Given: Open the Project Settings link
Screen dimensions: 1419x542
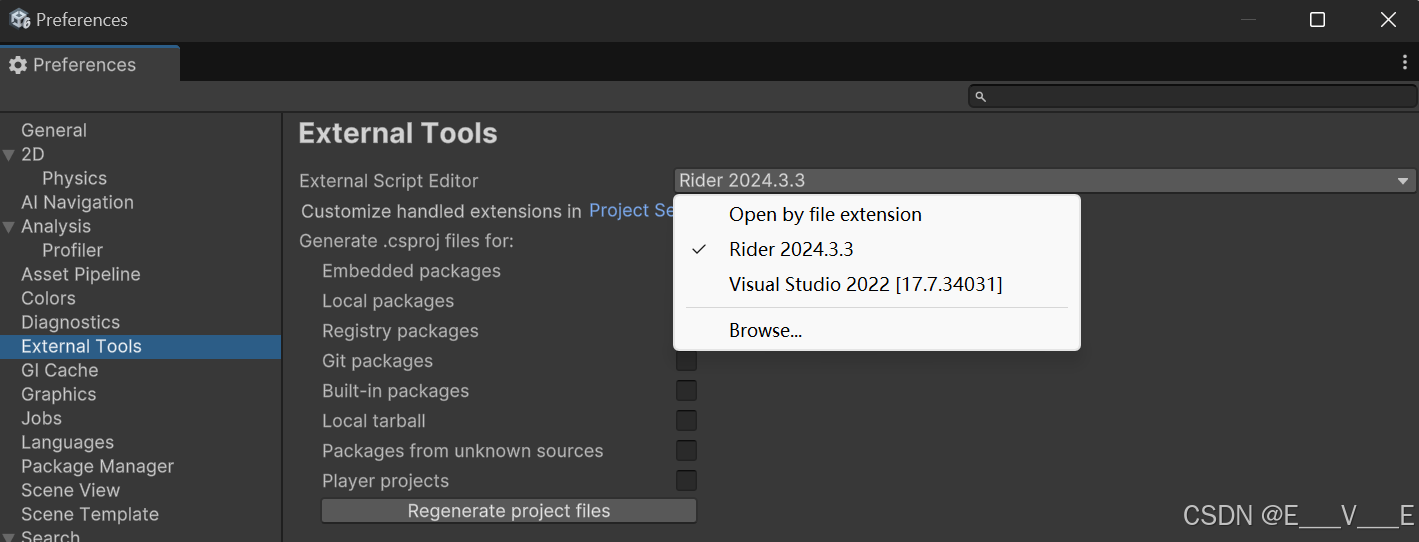Looking at the screenshot, I should (x=632, y=211).
